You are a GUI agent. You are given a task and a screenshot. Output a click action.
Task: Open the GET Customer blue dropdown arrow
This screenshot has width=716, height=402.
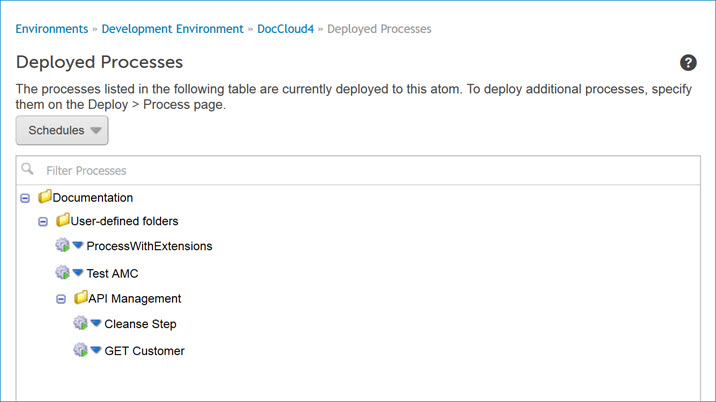click(x=95, y=350)
